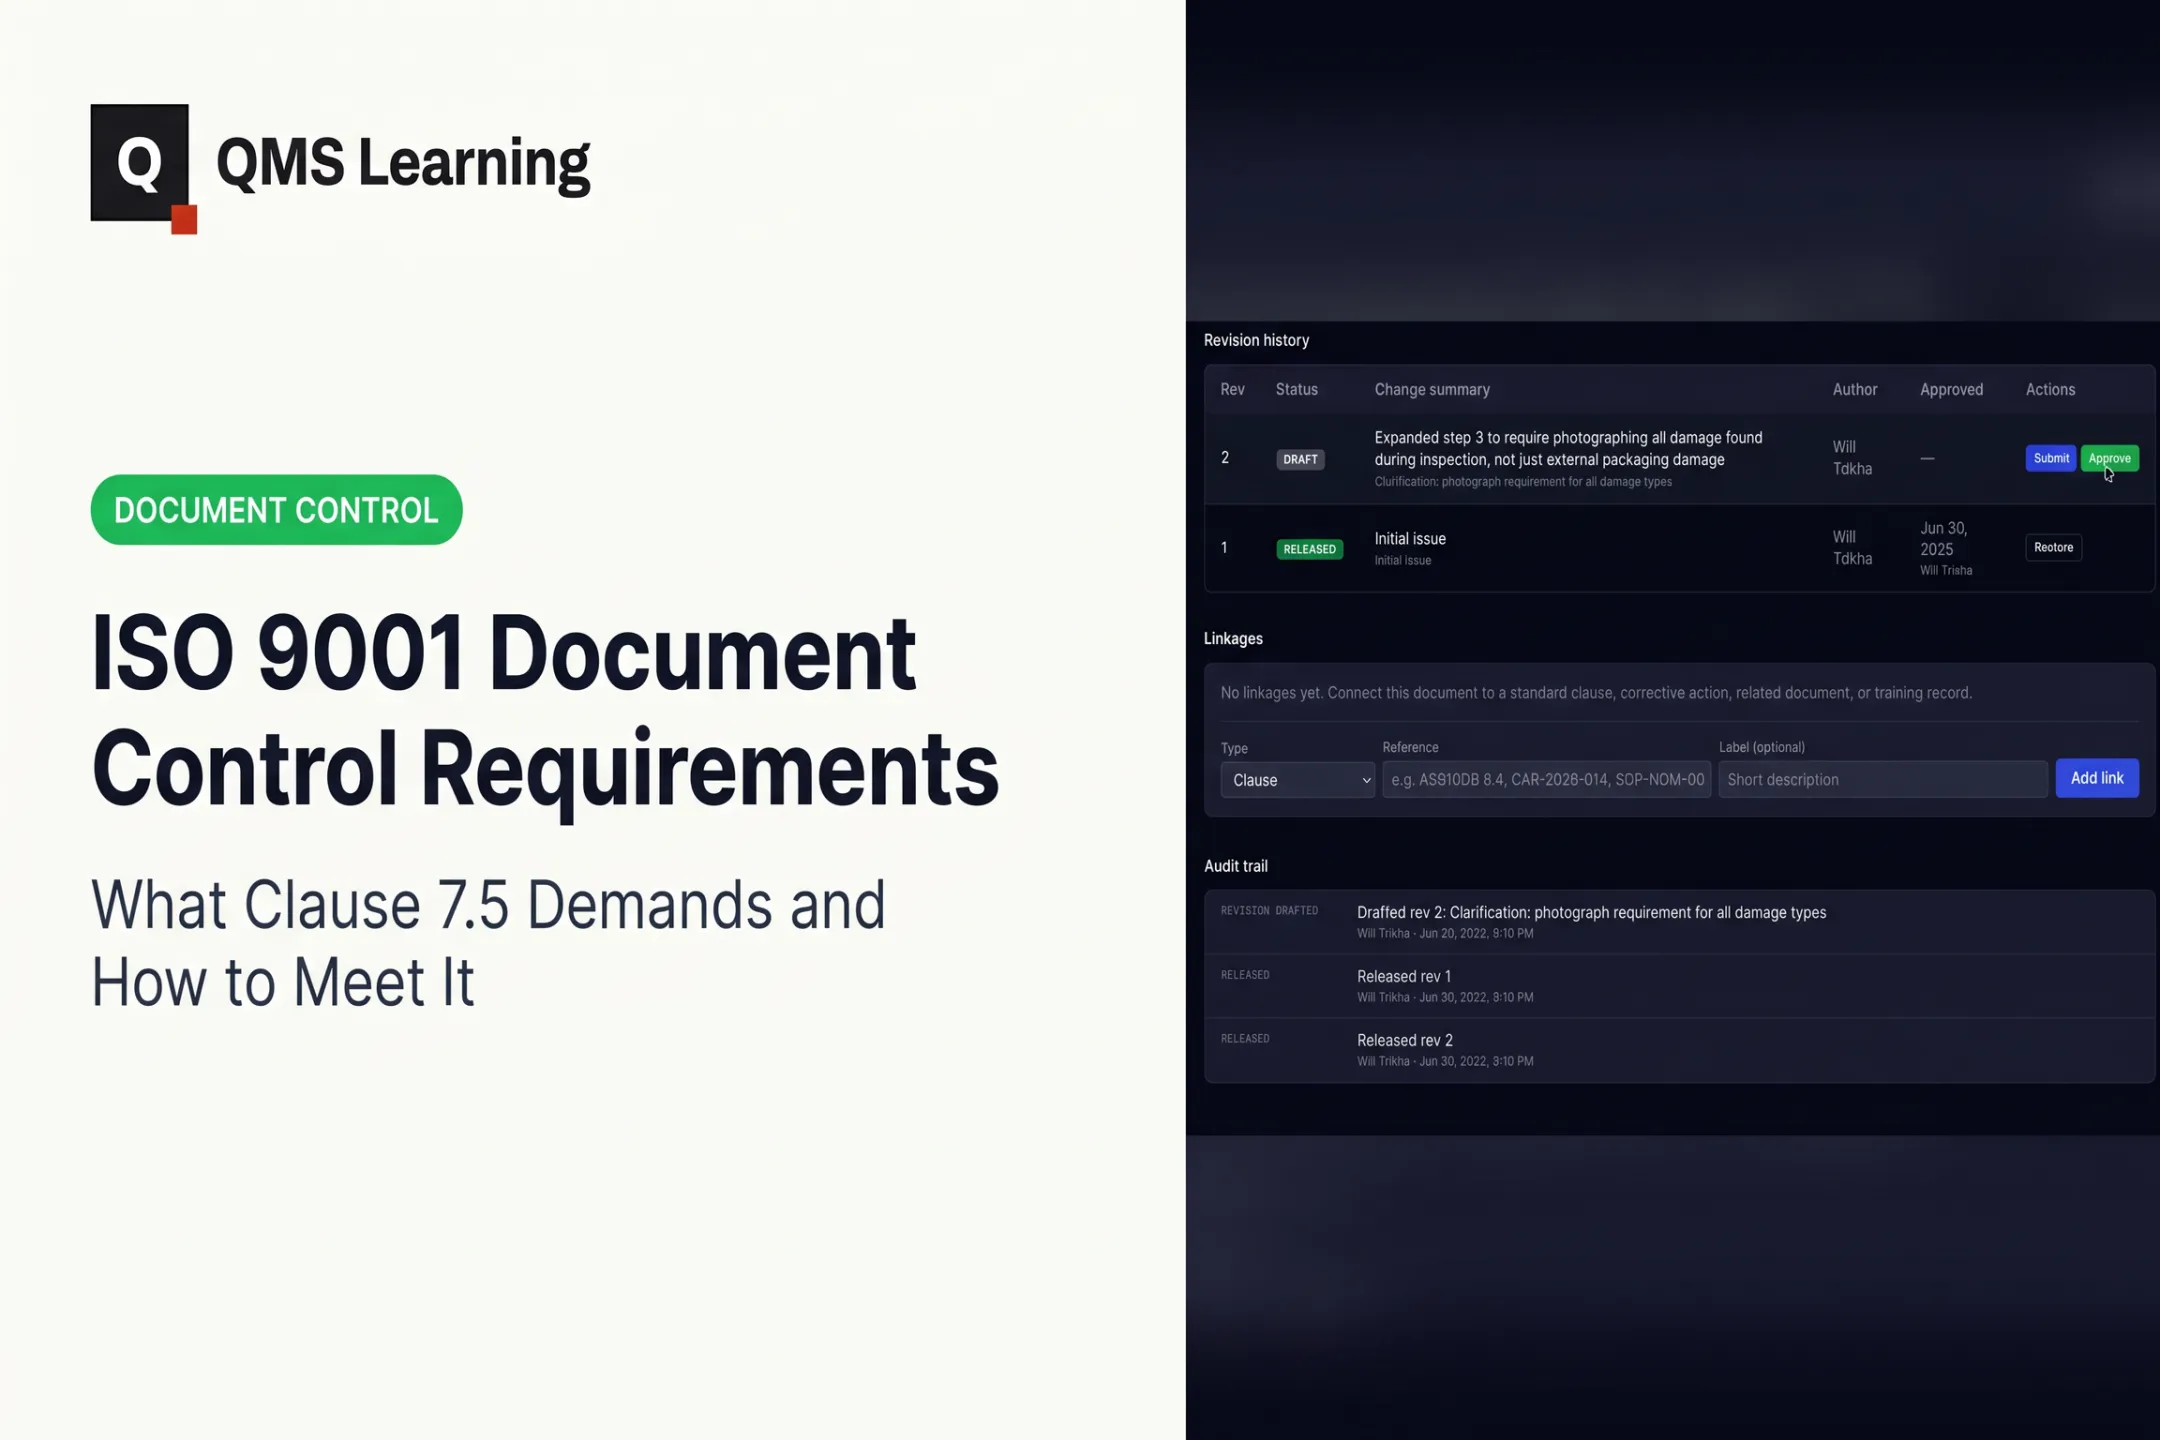Select the 'Expanded step 3' change summary text

(x=1568, y=448)
